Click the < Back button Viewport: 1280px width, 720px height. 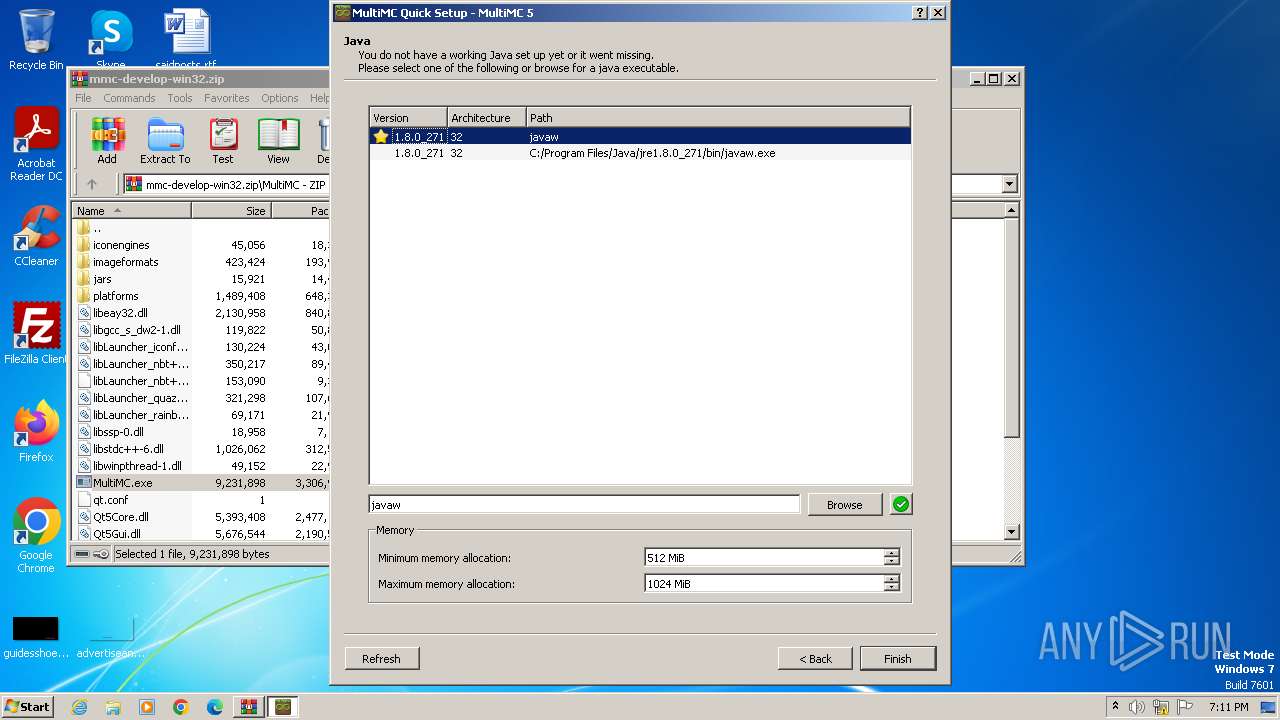coord(815,659)
